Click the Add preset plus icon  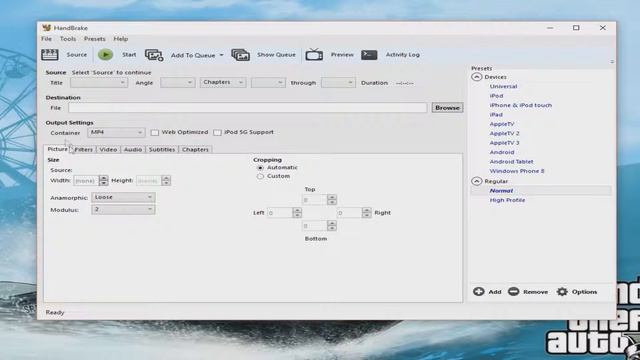(x=479, y=291)
